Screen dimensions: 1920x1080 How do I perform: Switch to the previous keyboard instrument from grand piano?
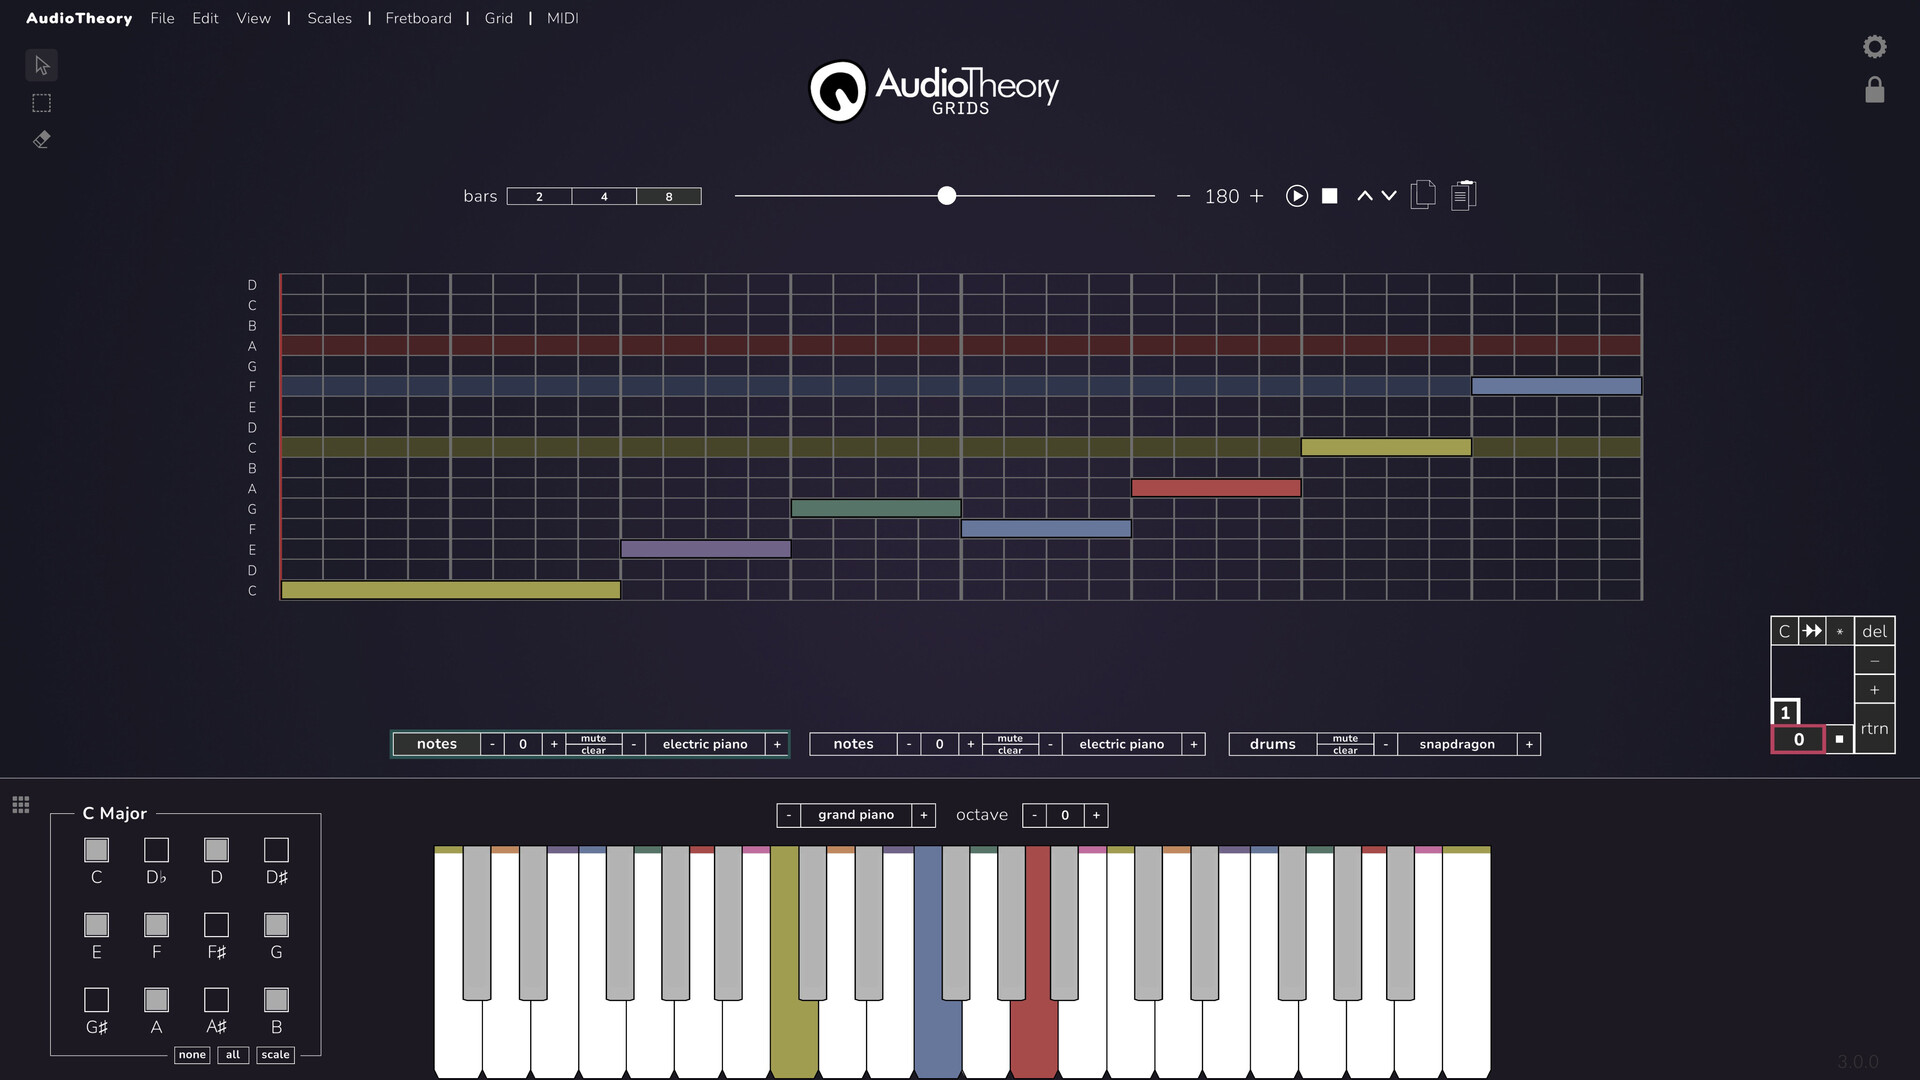[x=789, y=815]
